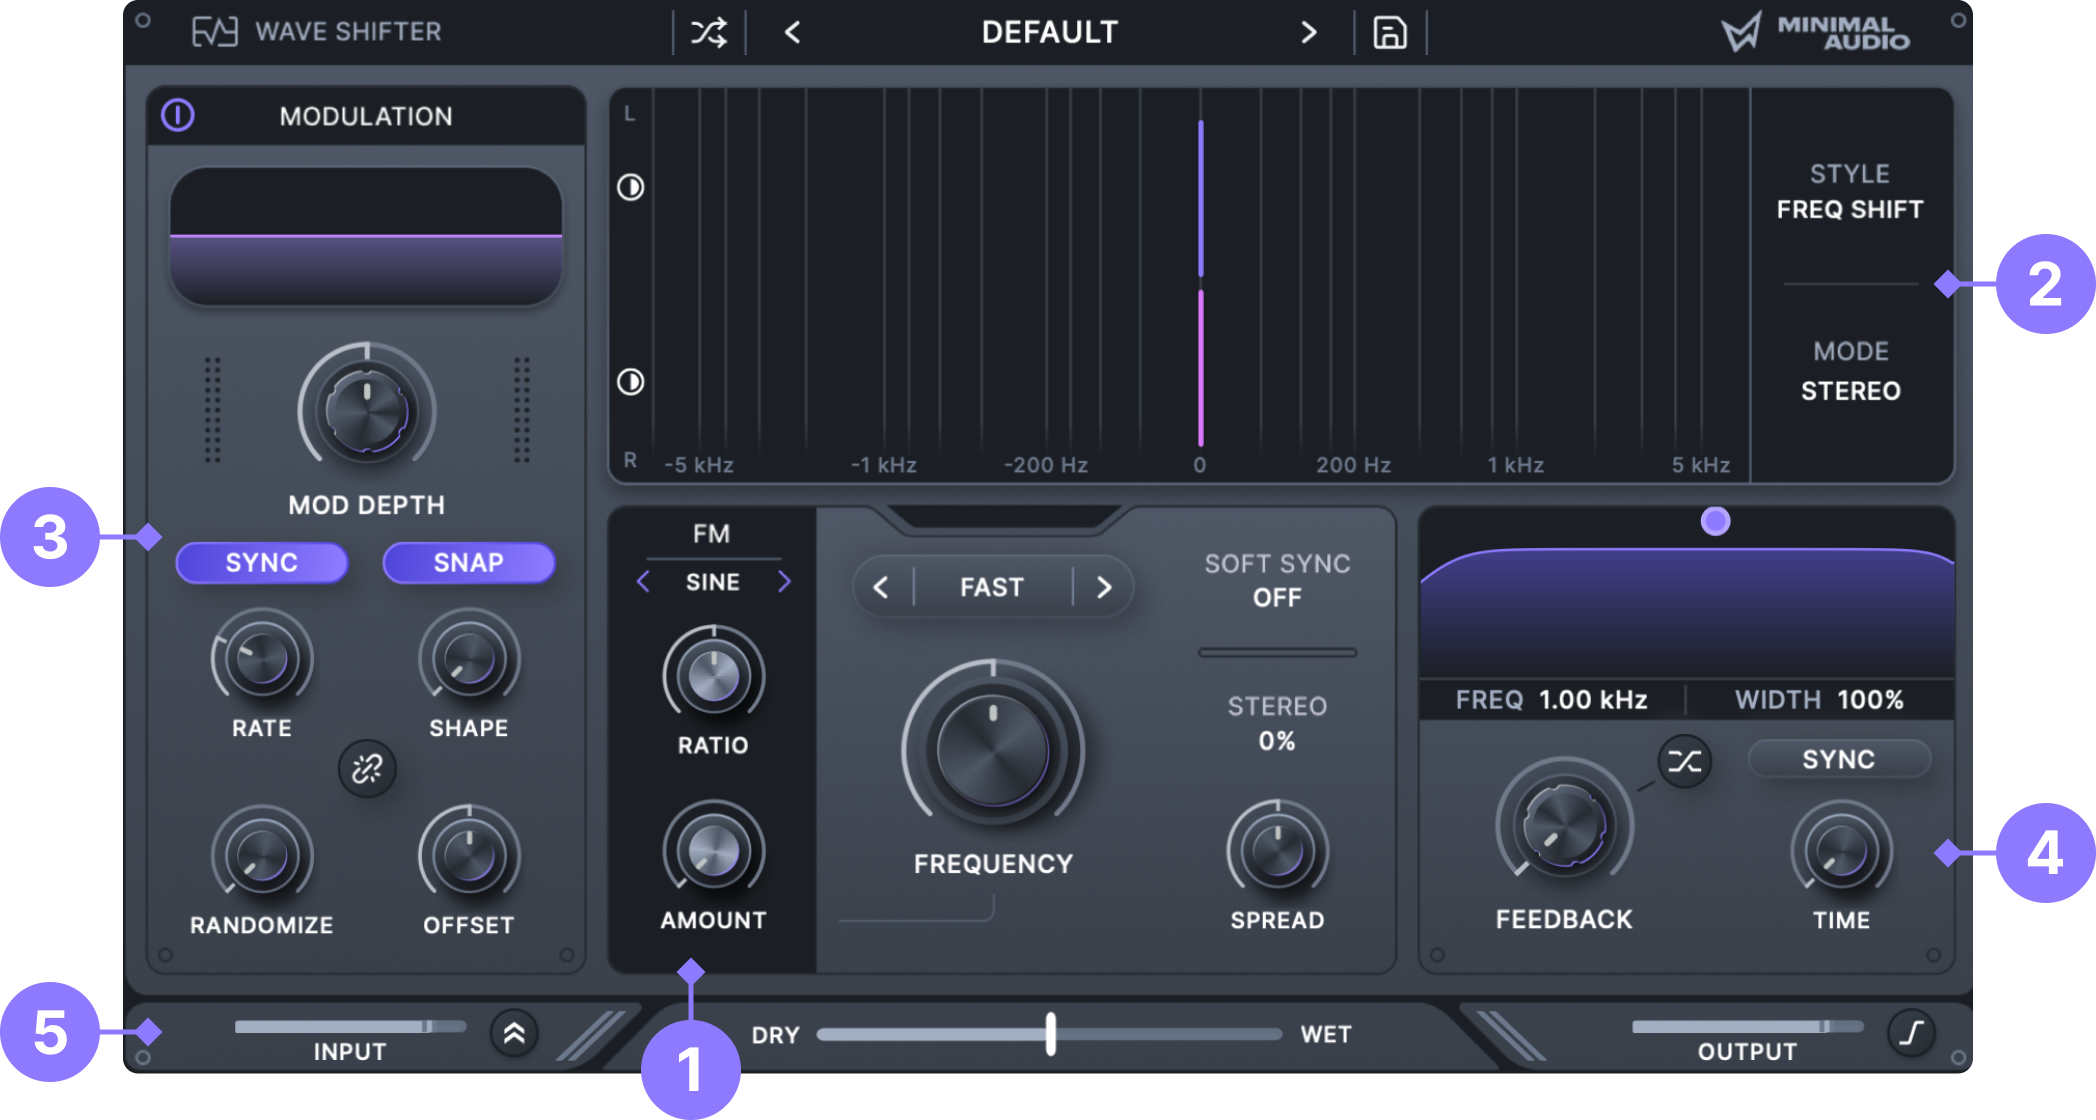Select previous frequency range before FAST
This screenshot has width=2096, height=1120.
click(881, 587)
